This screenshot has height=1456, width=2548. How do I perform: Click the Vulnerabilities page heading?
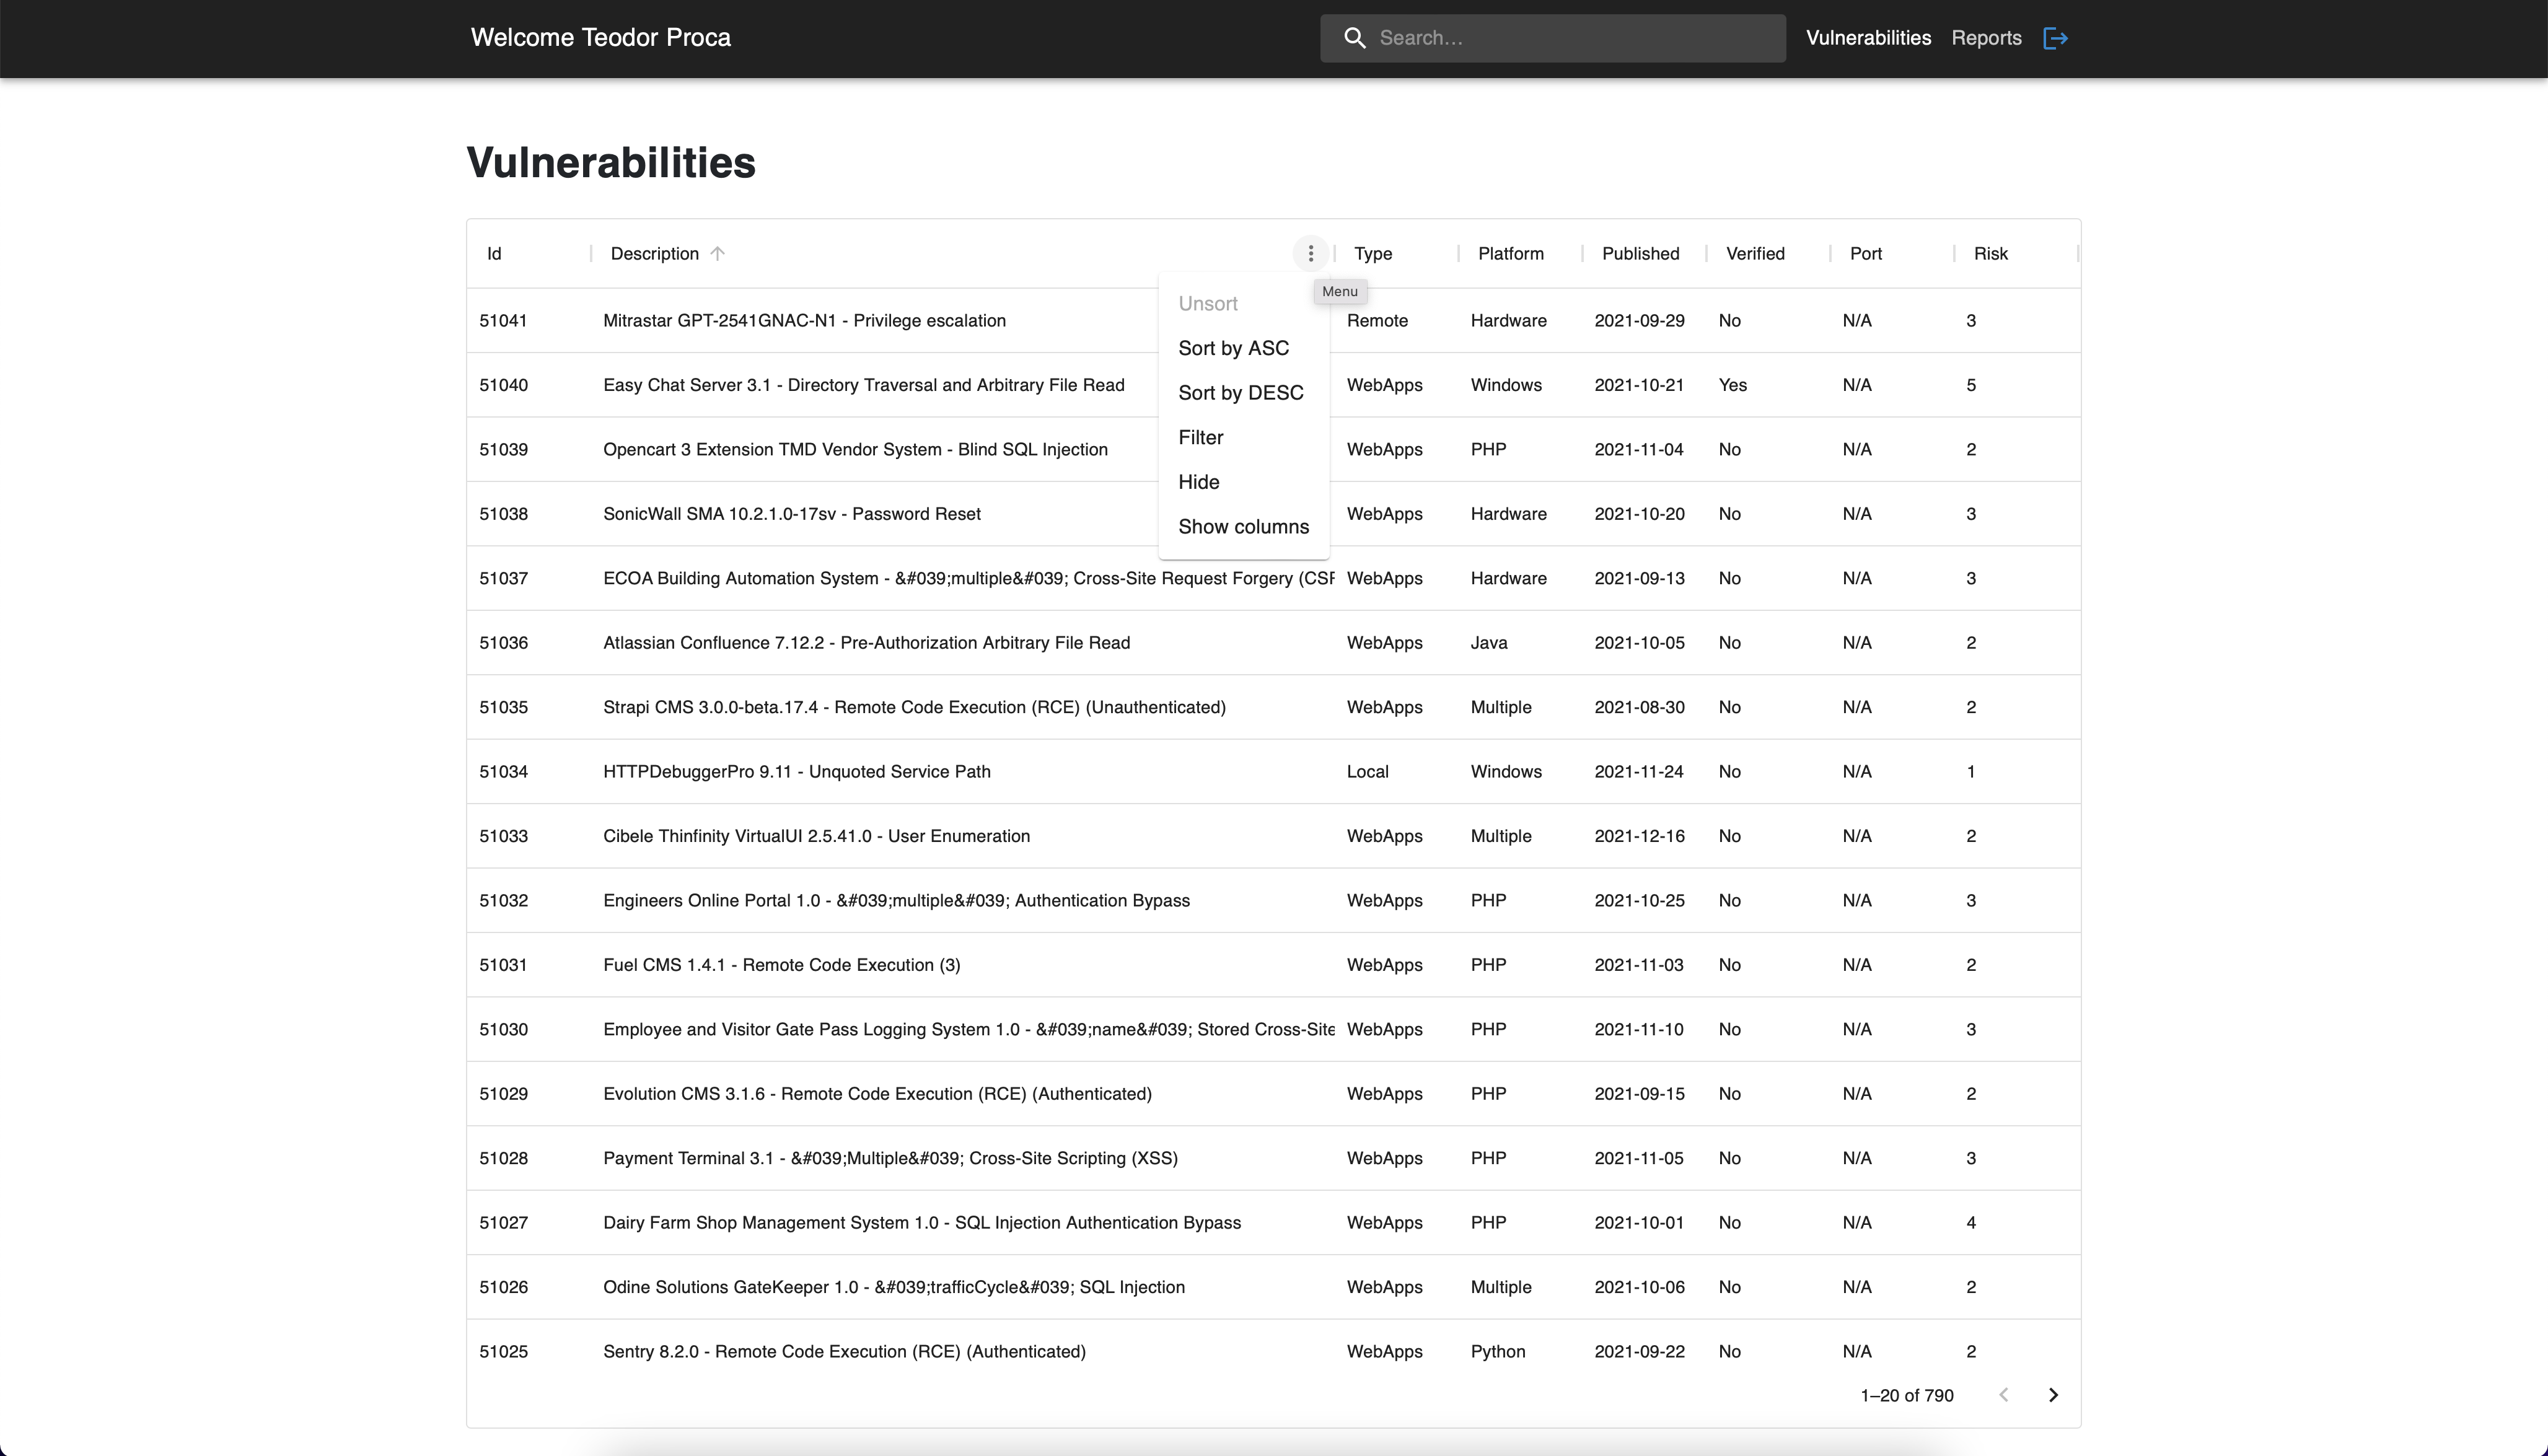tap(611, 163)
